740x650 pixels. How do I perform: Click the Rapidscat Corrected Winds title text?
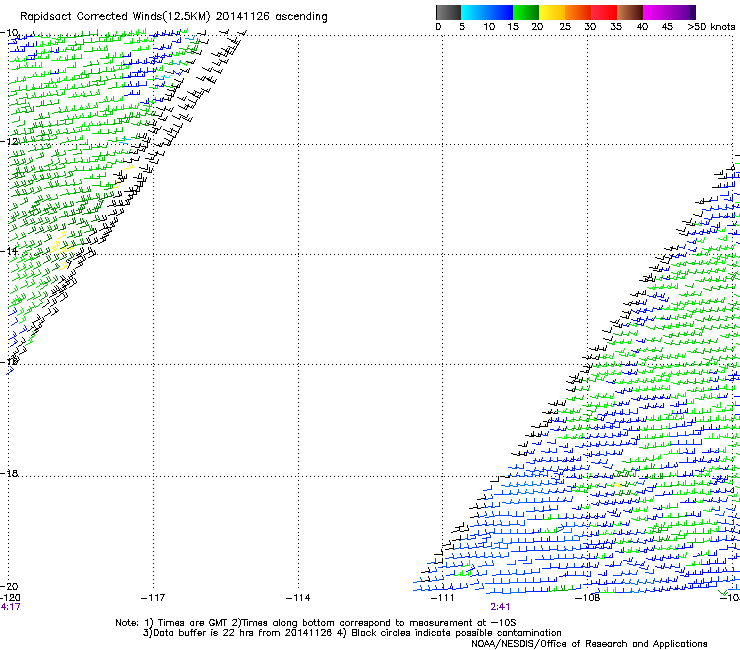click(x=174, y=17)
